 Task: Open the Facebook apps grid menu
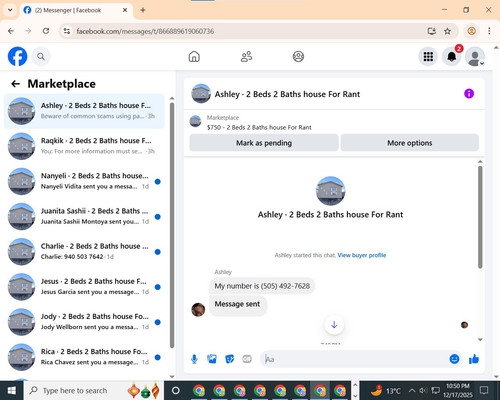(428, 57)
